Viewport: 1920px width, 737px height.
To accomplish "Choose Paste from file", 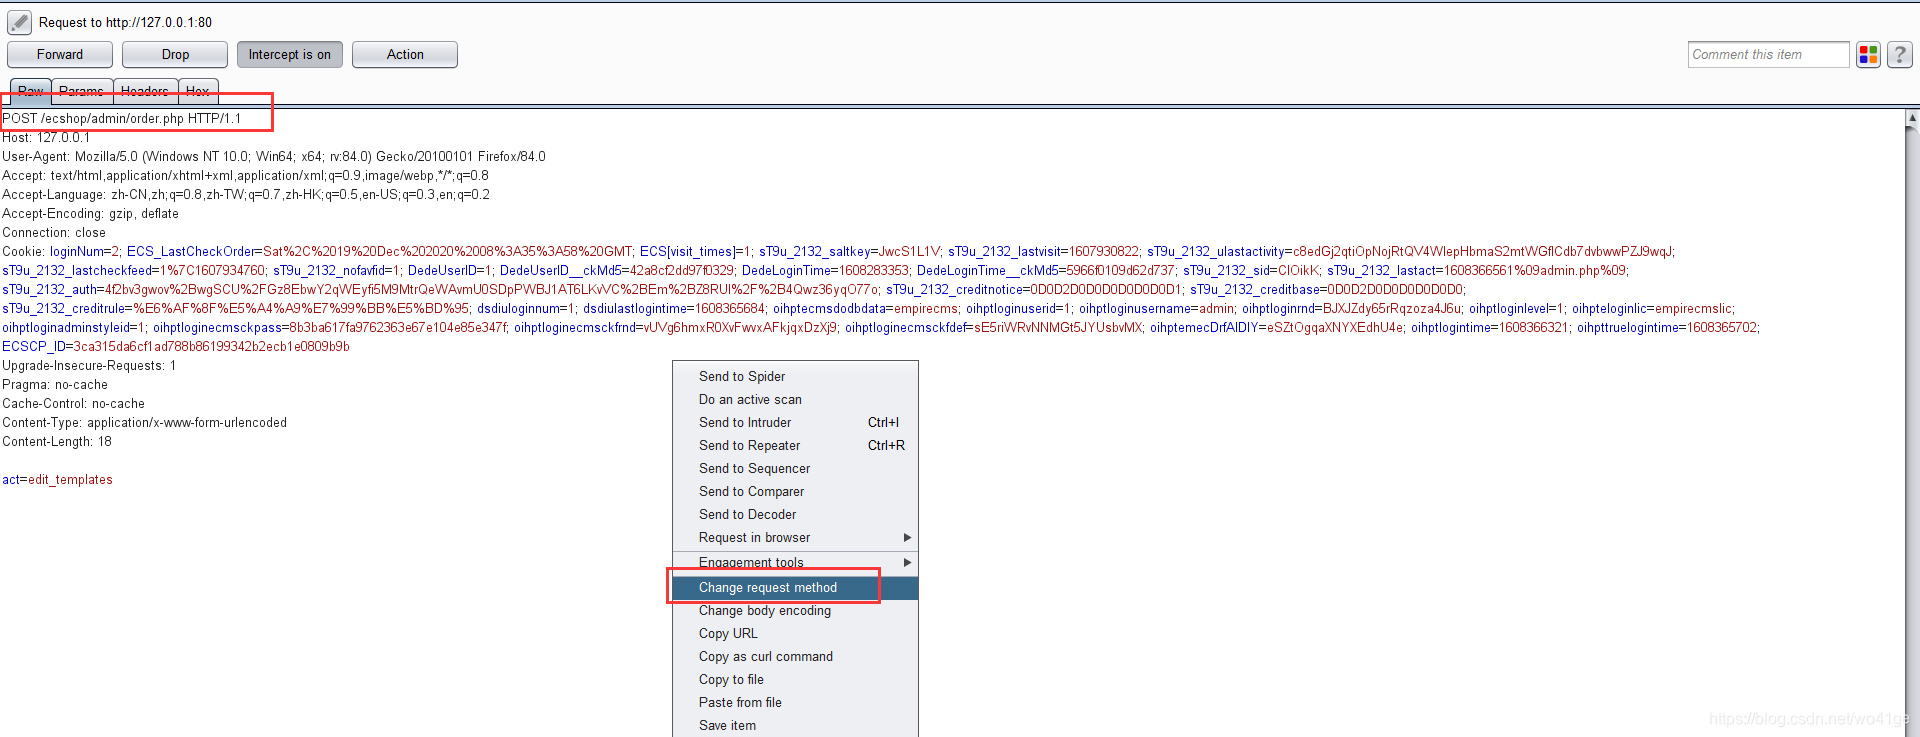I will coord(795,702).
